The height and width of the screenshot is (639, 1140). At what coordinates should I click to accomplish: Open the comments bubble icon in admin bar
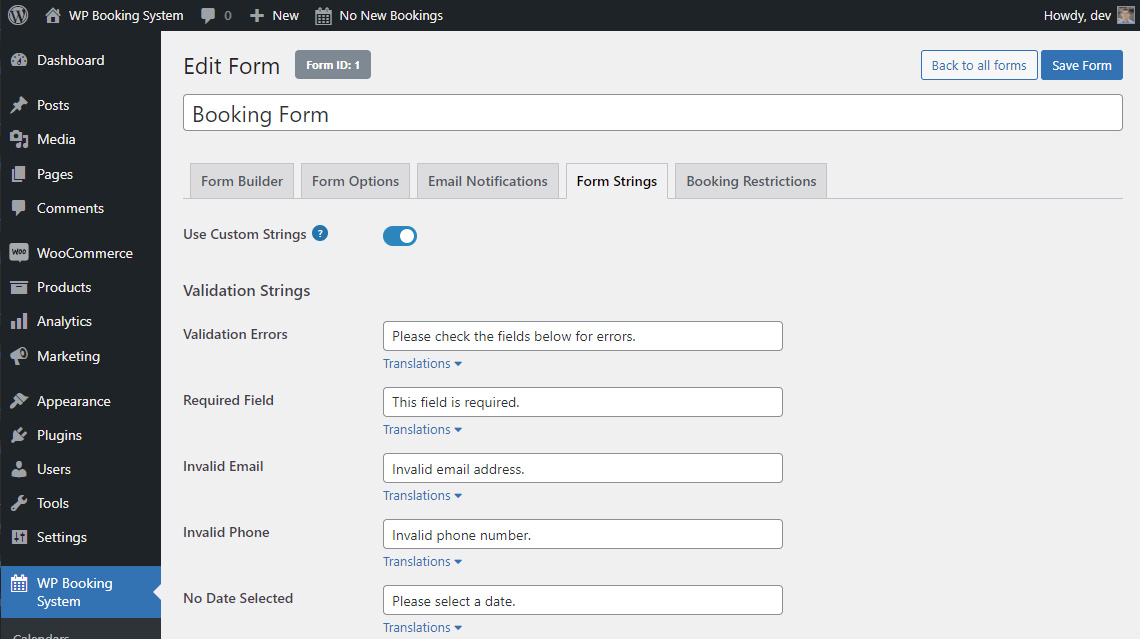(x=208, y=15)
